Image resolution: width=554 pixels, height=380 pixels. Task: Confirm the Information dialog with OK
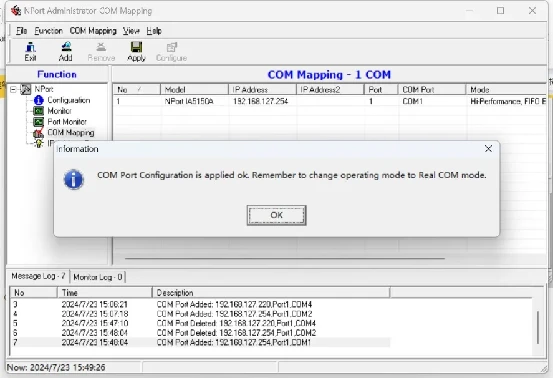click(277, 215)
